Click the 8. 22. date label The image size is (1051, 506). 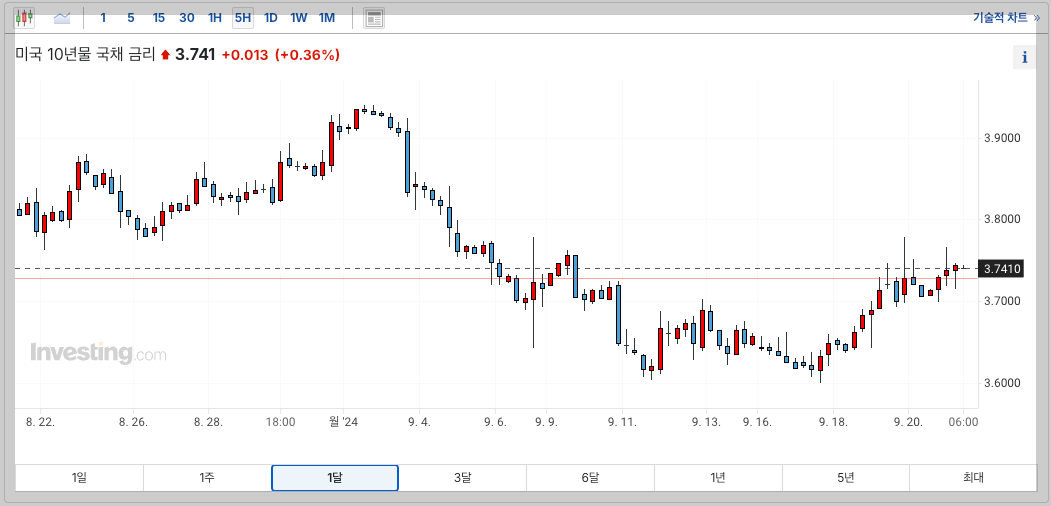click(42, 423)
